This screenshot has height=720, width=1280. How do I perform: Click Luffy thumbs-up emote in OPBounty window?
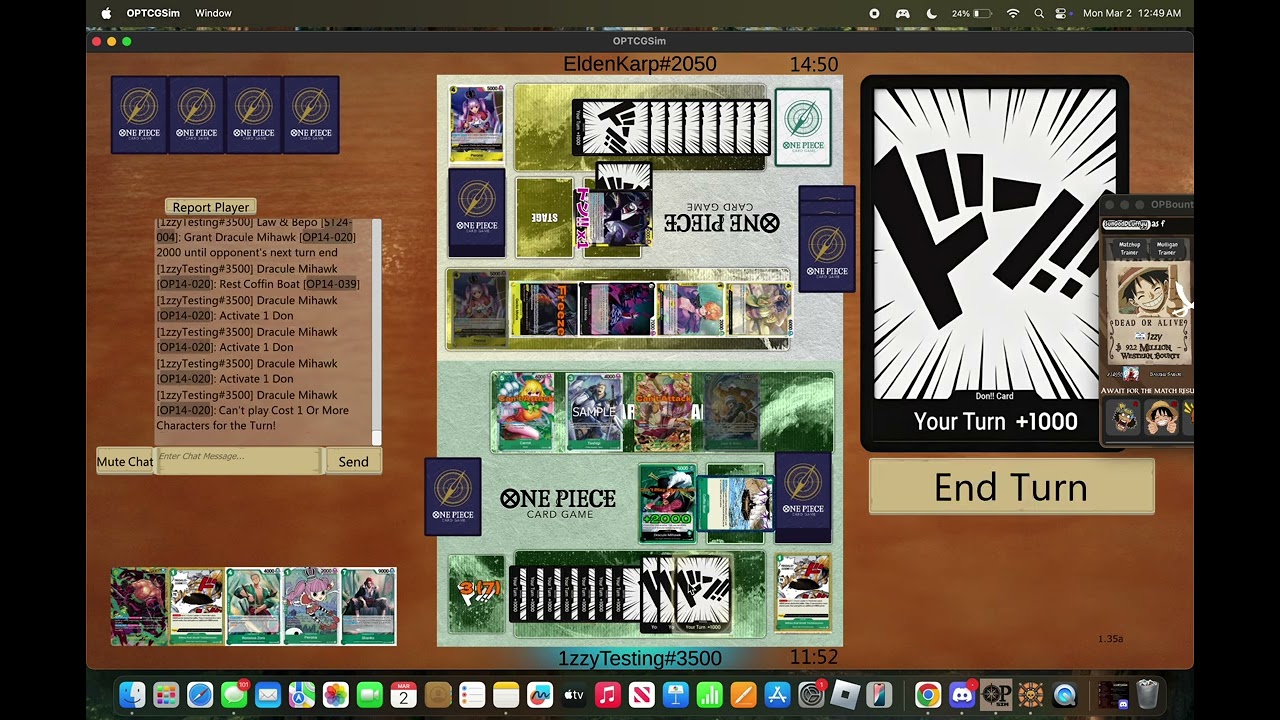[x=1162, y=416]
